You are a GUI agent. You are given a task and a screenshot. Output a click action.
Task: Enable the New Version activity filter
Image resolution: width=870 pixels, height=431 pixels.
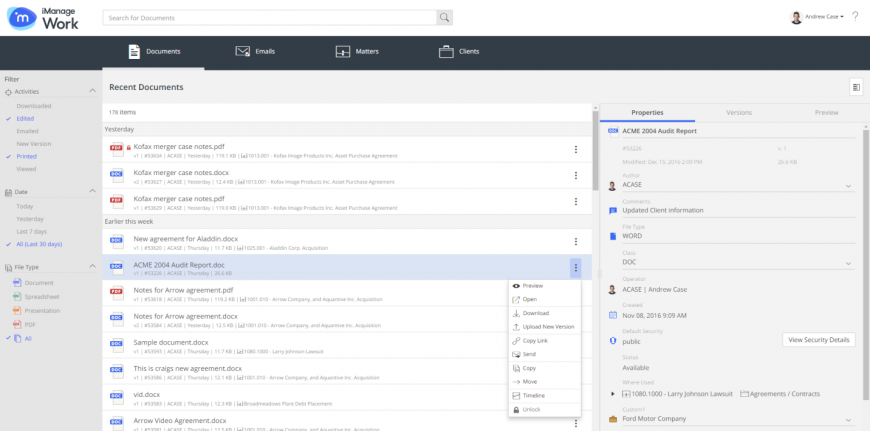[34, 144]
